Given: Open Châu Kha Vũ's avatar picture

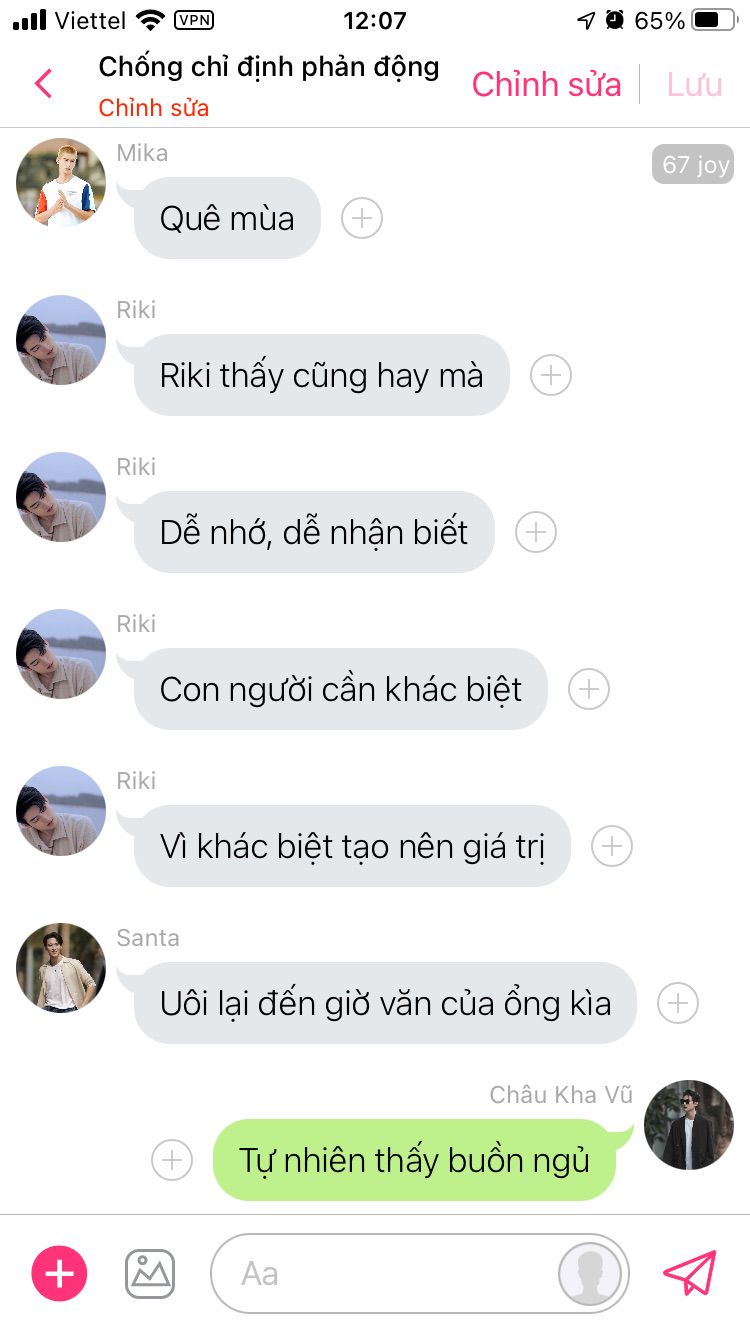Looking at the screenshot, I should 689,1125.
